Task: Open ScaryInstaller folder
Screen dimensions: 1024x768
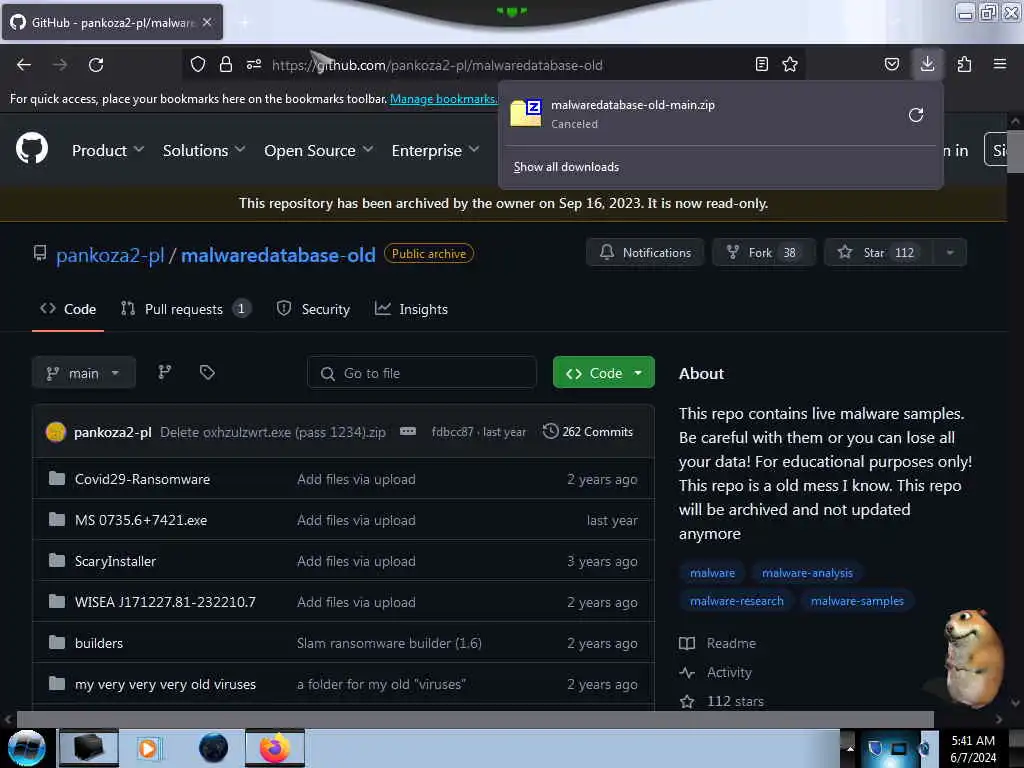Action: pyautogui.click(x=115, y=561)
